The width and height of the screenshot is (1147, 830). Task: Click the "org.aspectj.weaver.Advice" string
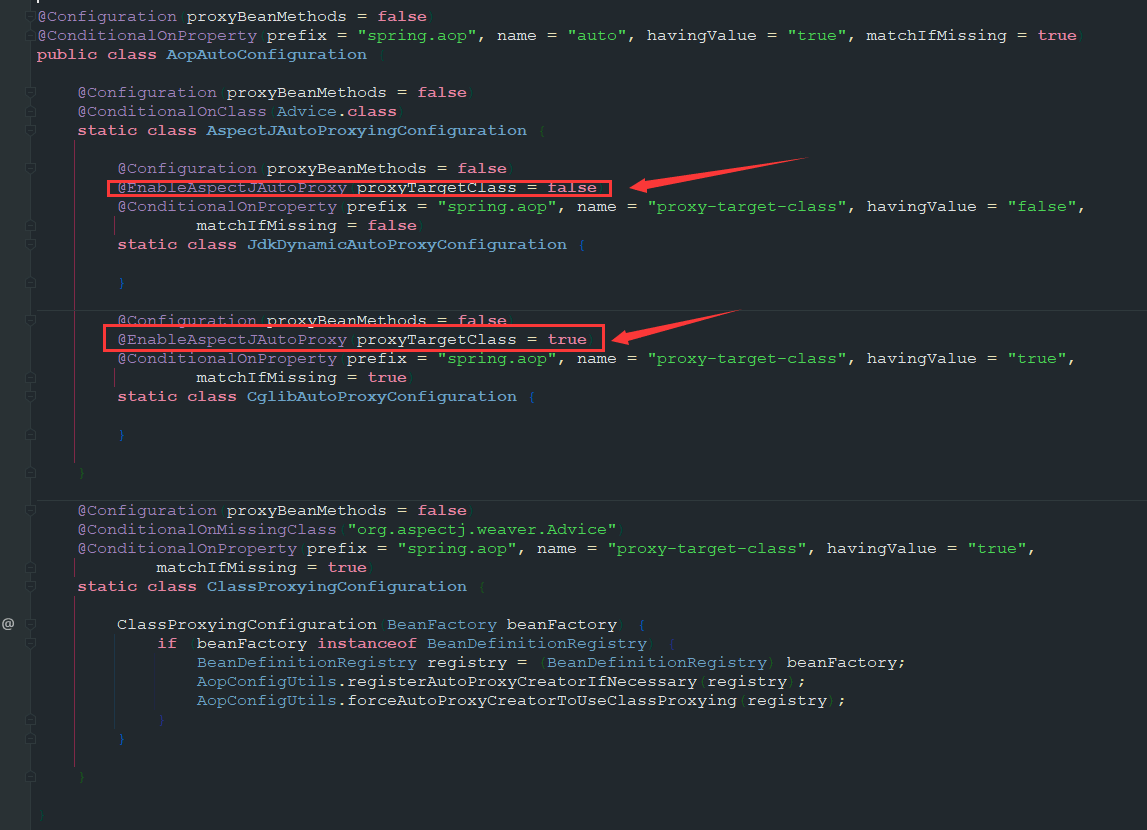(x=483, y=529)
